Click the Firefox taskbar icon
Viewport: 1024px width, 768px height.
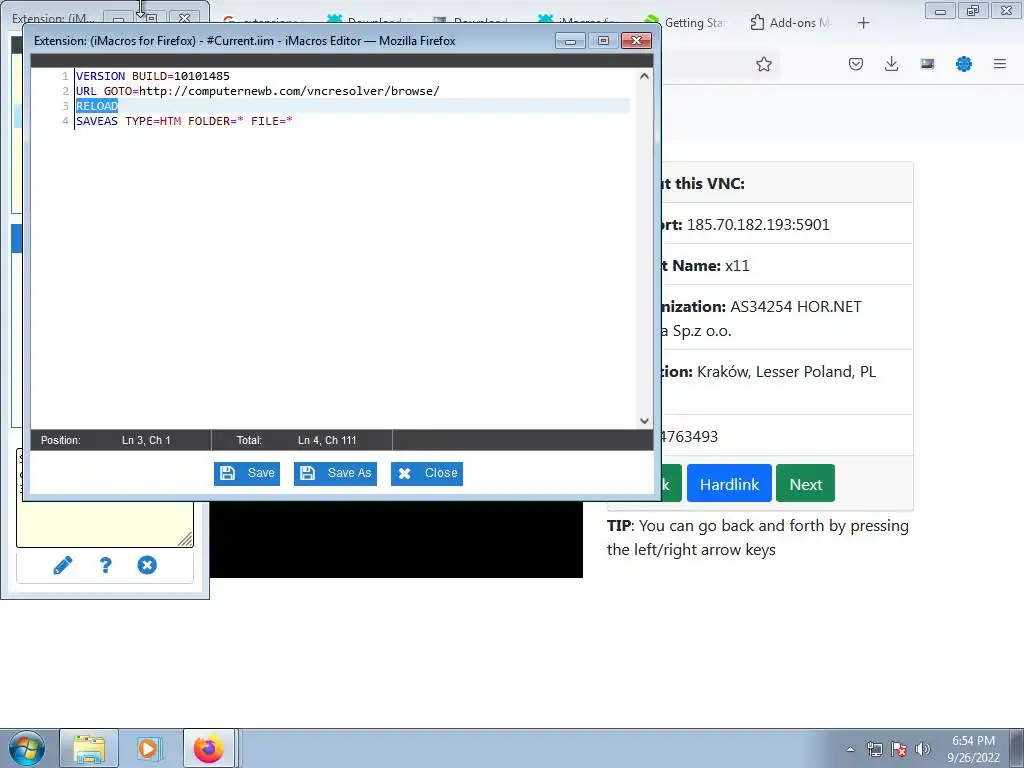coord(209,748)
